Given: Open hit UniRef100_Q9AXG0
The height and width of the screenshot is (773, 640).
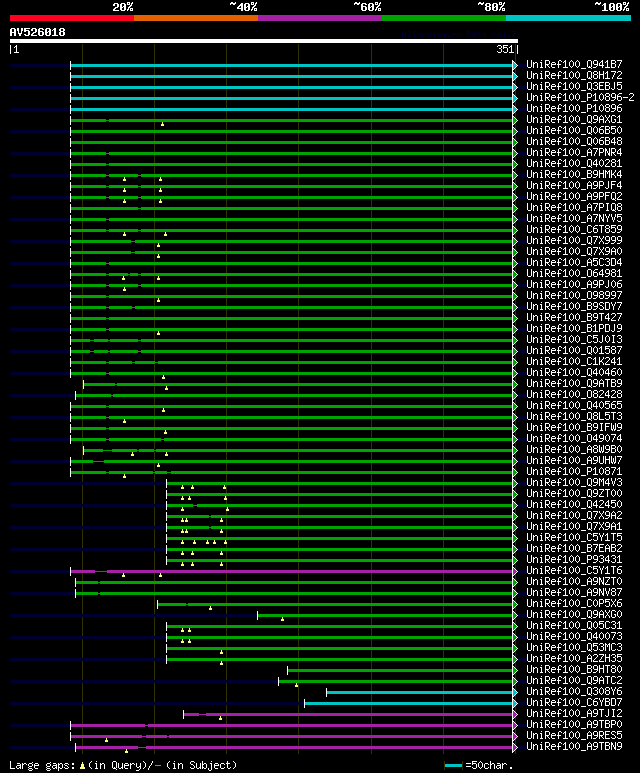Looking at the screenshot, I should coord(574,615).
